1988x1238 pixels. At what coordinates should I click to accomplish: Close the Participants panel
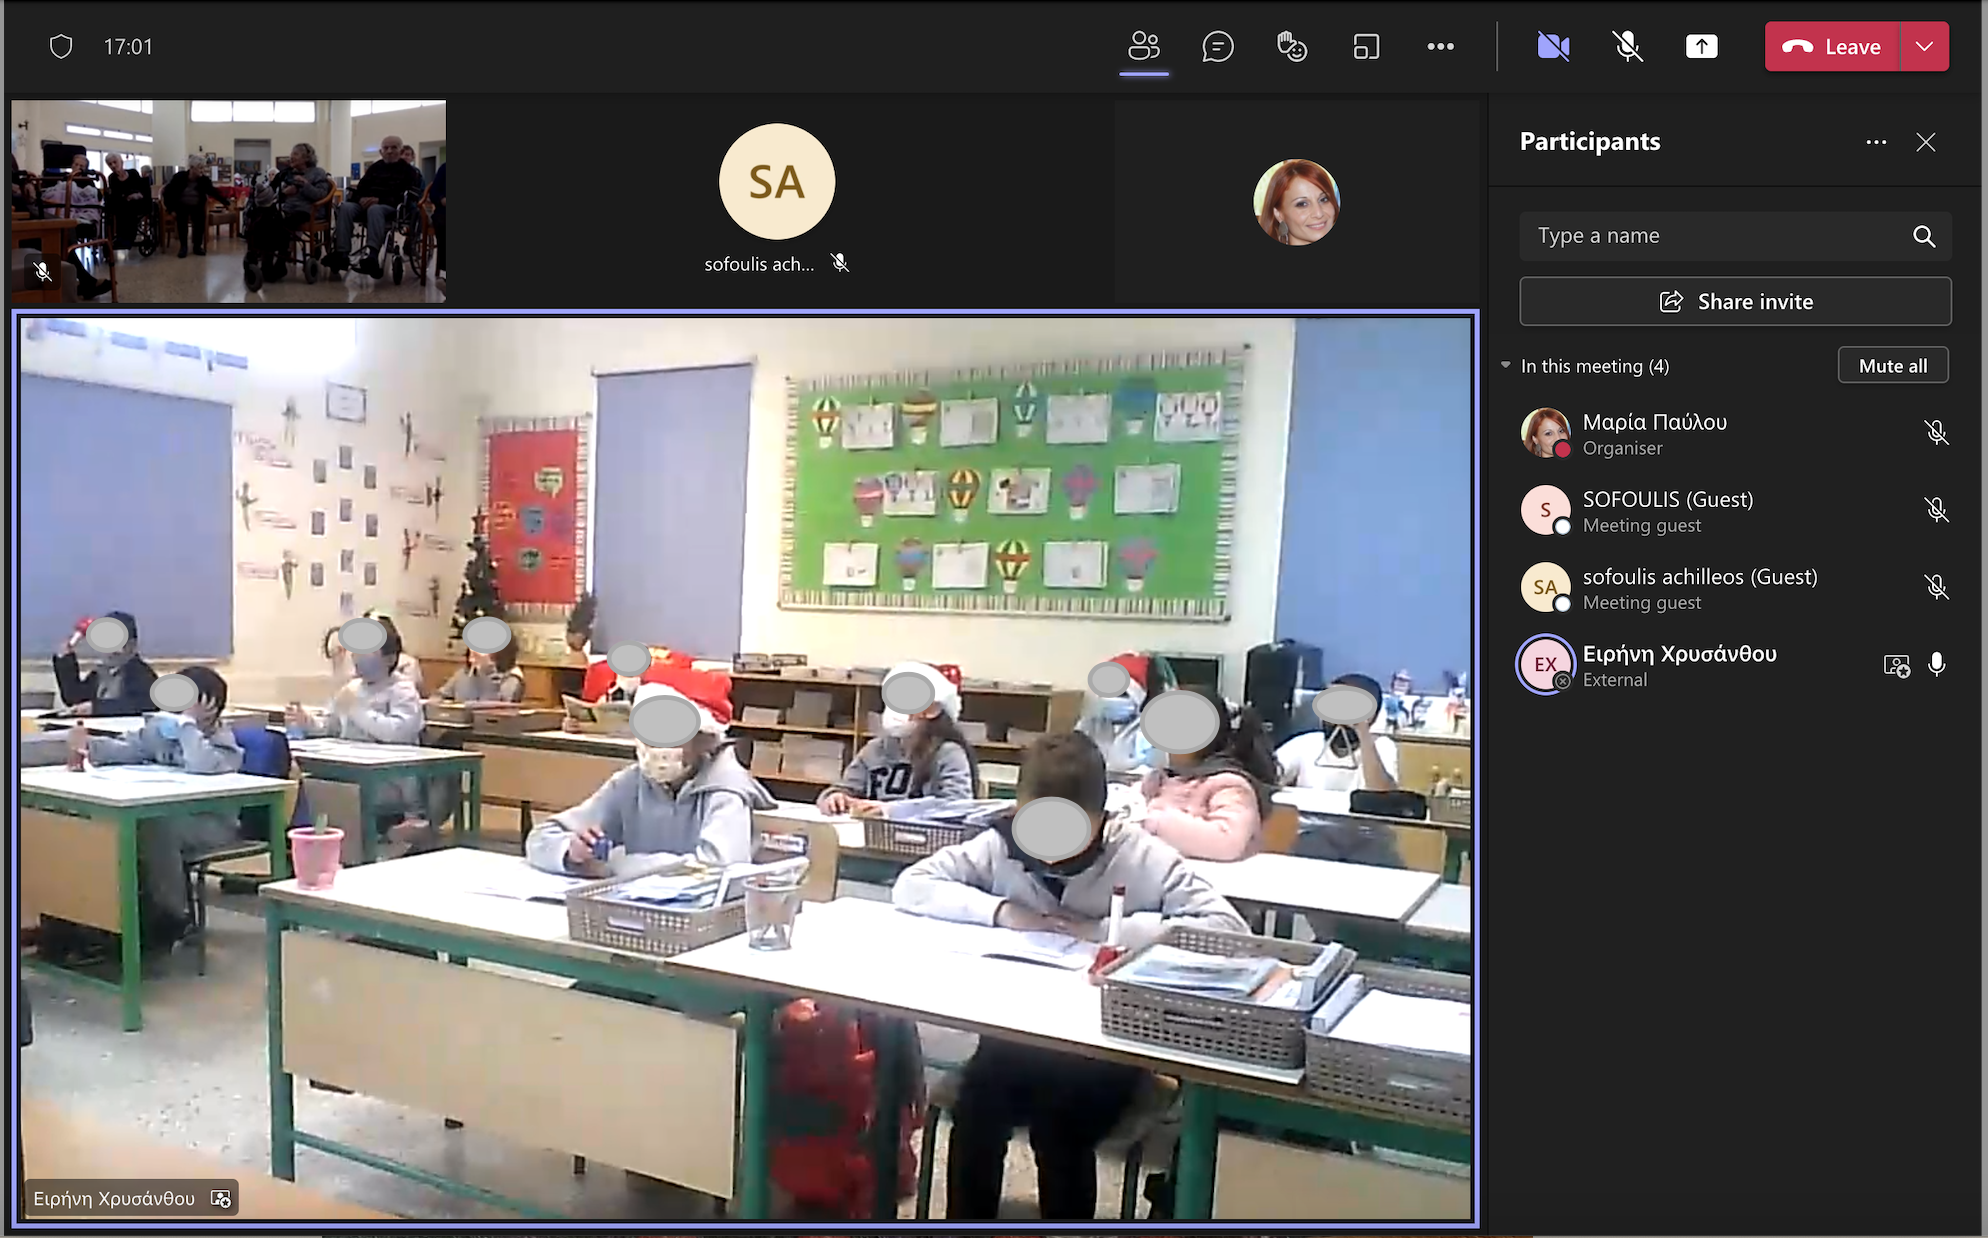pyautogui.click(x=1926, y=142)
